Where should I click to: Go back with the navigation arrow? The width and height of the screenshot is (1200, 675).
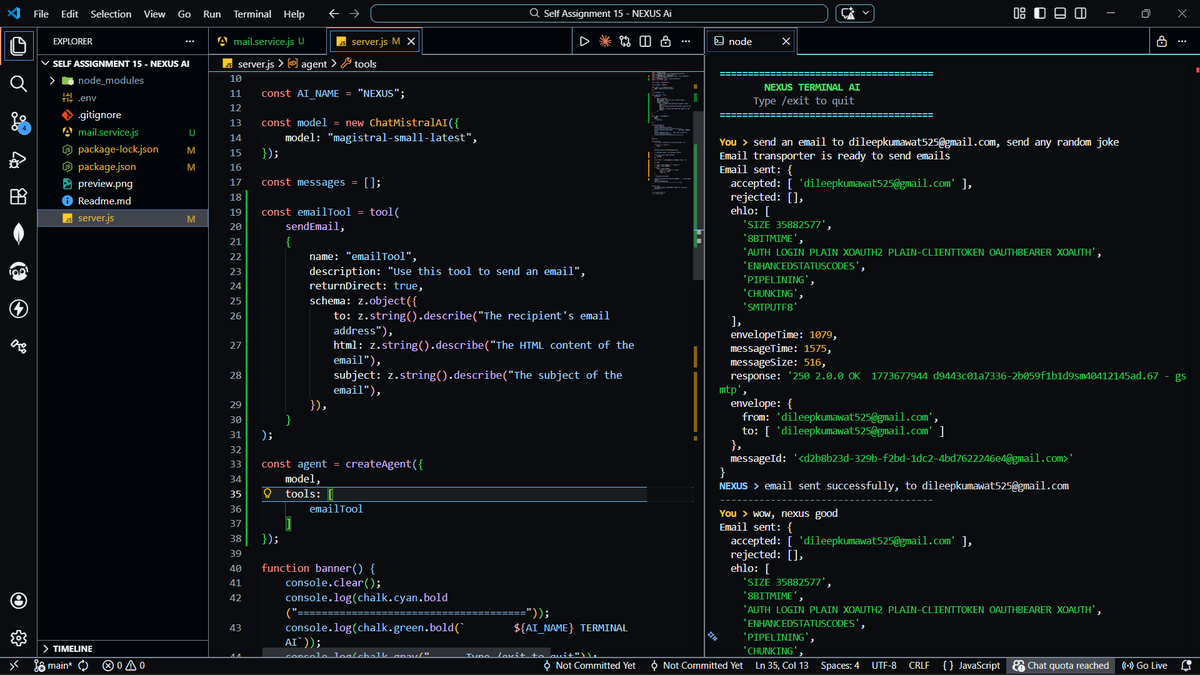(x=334, y=14)
